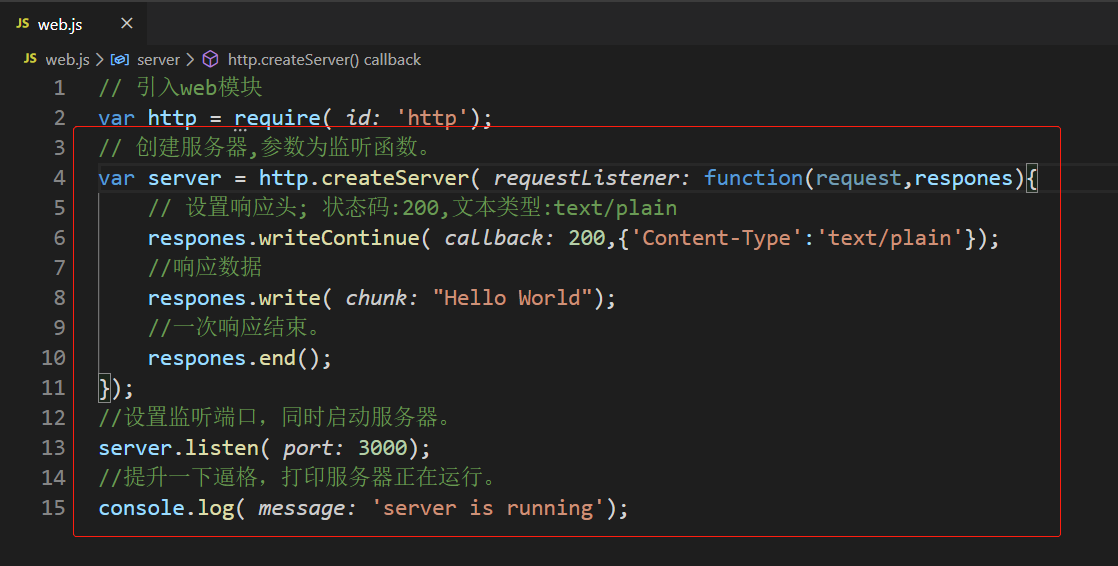The height and width of the screenshot is (566, 1118).
Task: Click line number 15 in the gutter
Action: point(53,508)
